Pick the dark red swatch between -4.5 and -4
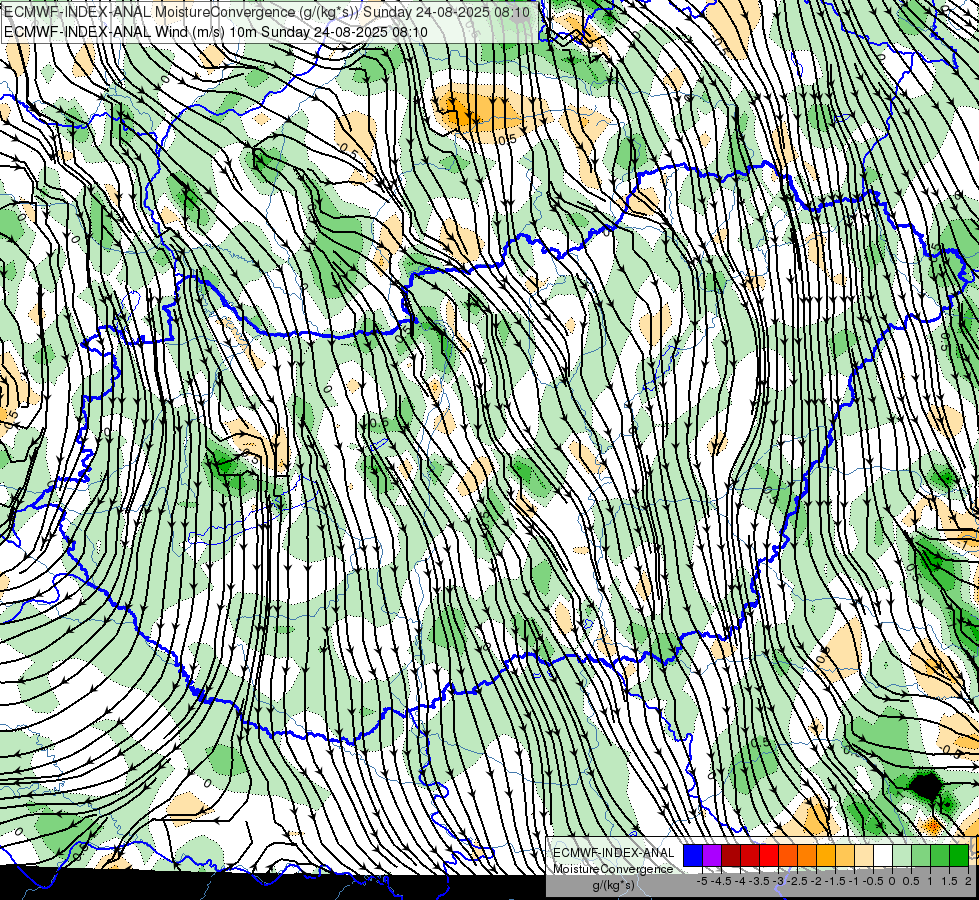Image resolution: width=979 pixels, height=900 pixels. coord(731,855)
